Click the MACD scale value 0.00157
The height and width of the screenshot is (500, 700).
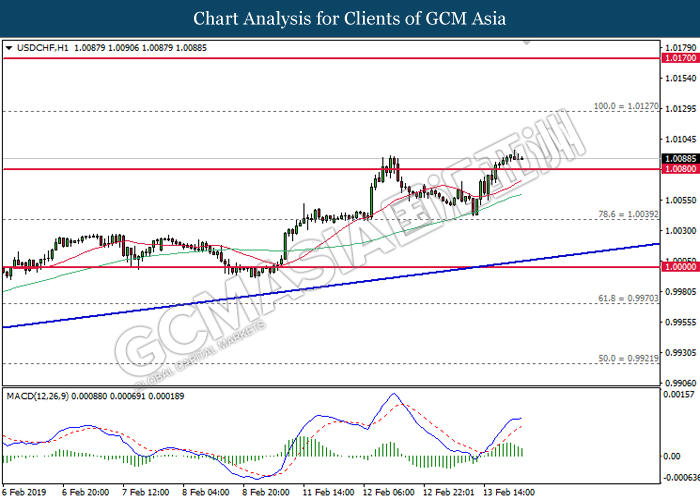click(x=679, y=395)
